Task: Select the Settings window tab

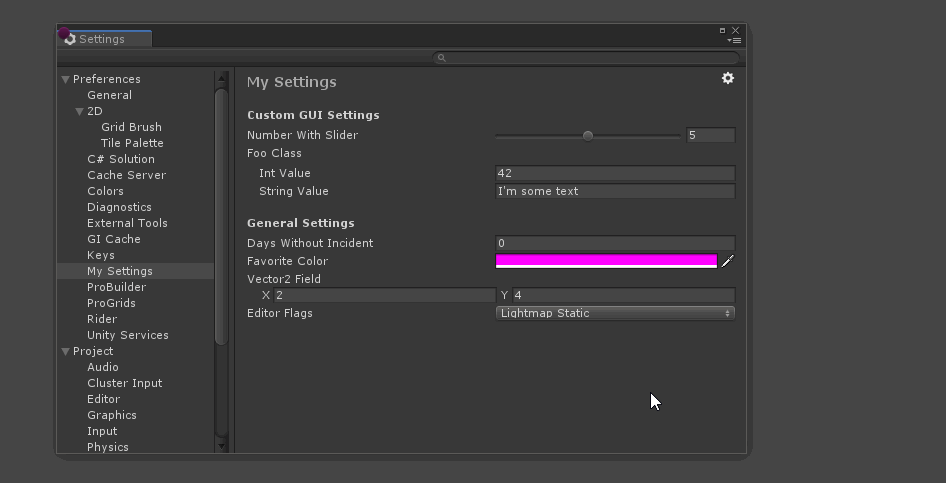Action: 102,39
